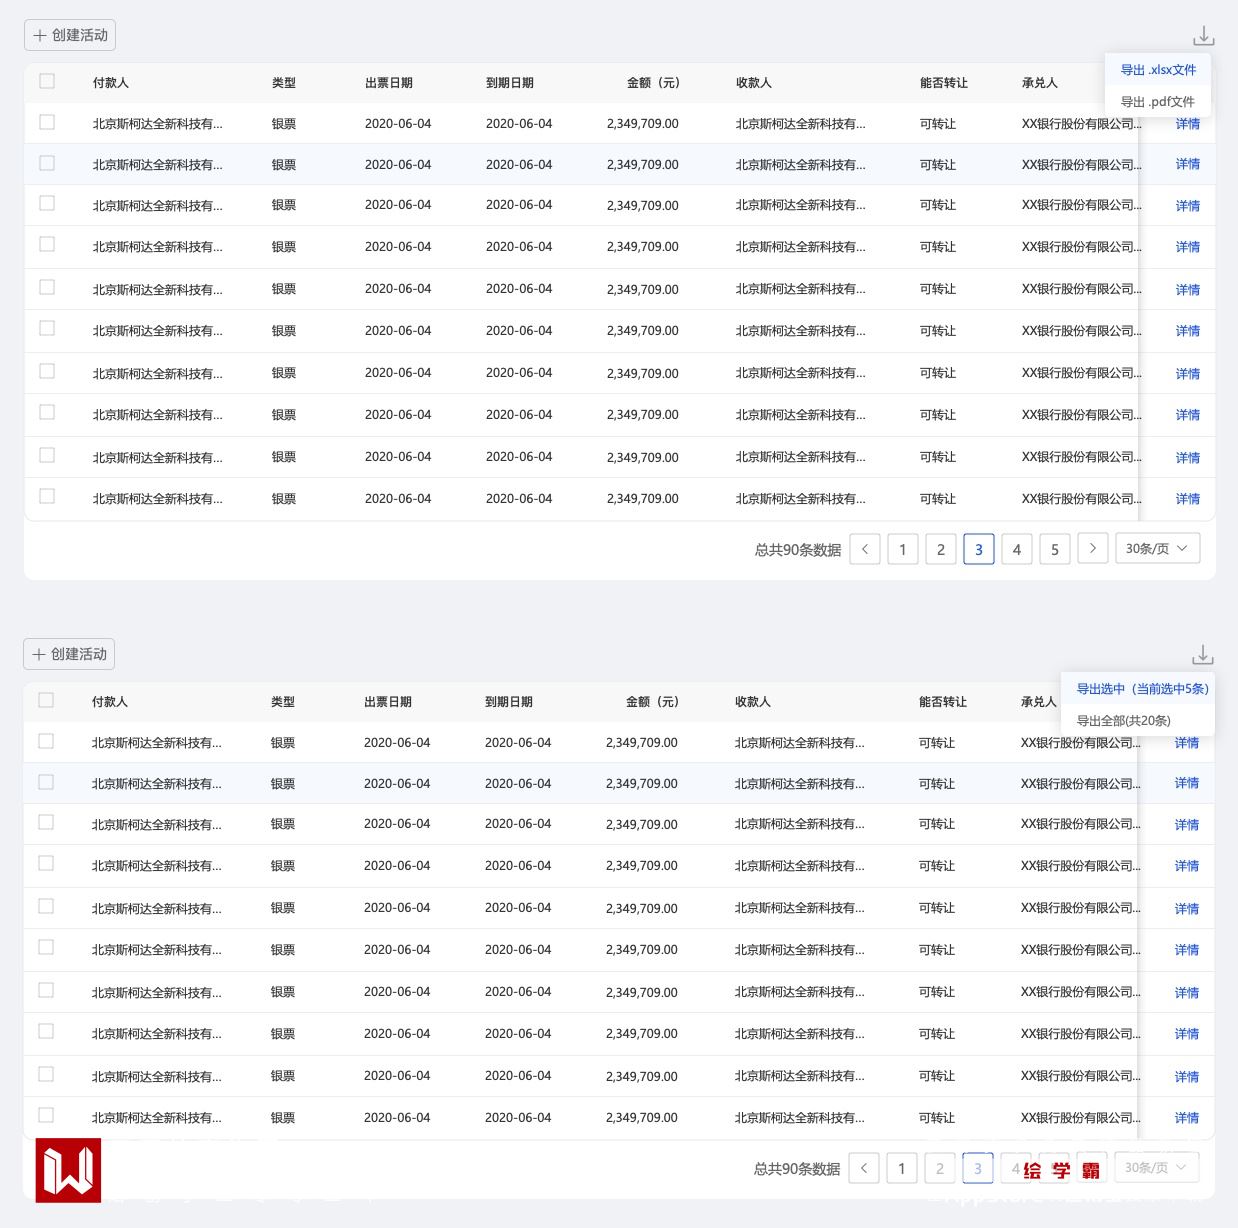This screenshot has width=1238, height=1228.
Task: Check the last row checkbox in upper table
Action: [47, 496]
